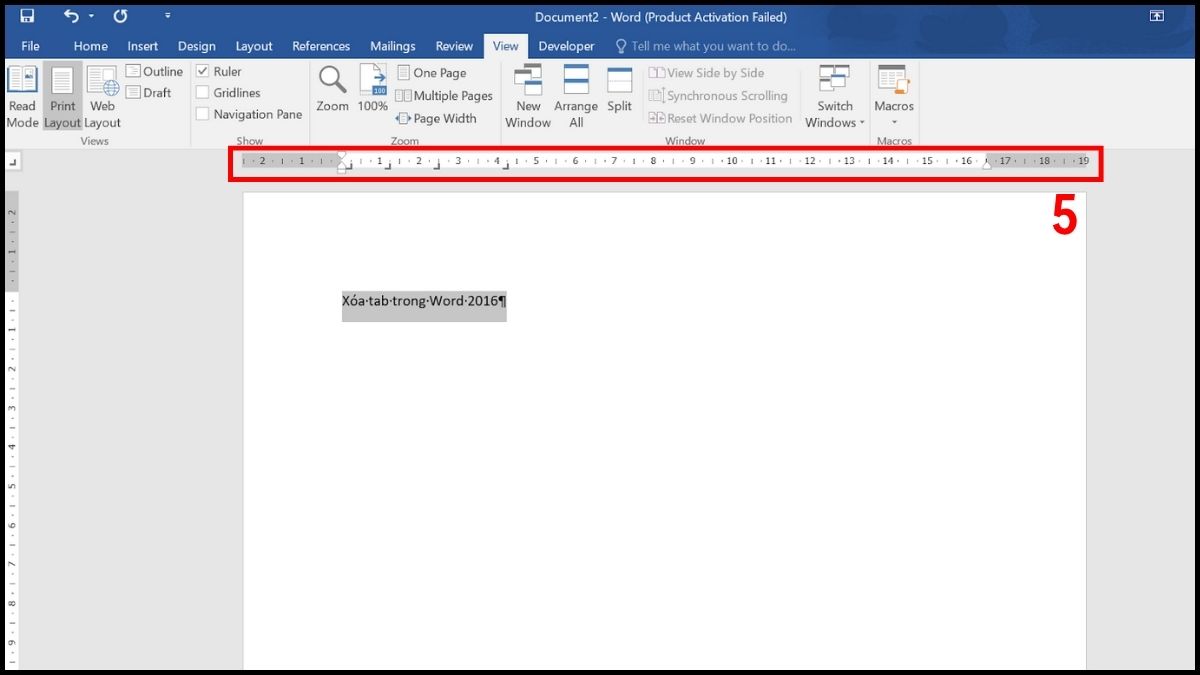Switch to Read Mode view

(21, 95)
